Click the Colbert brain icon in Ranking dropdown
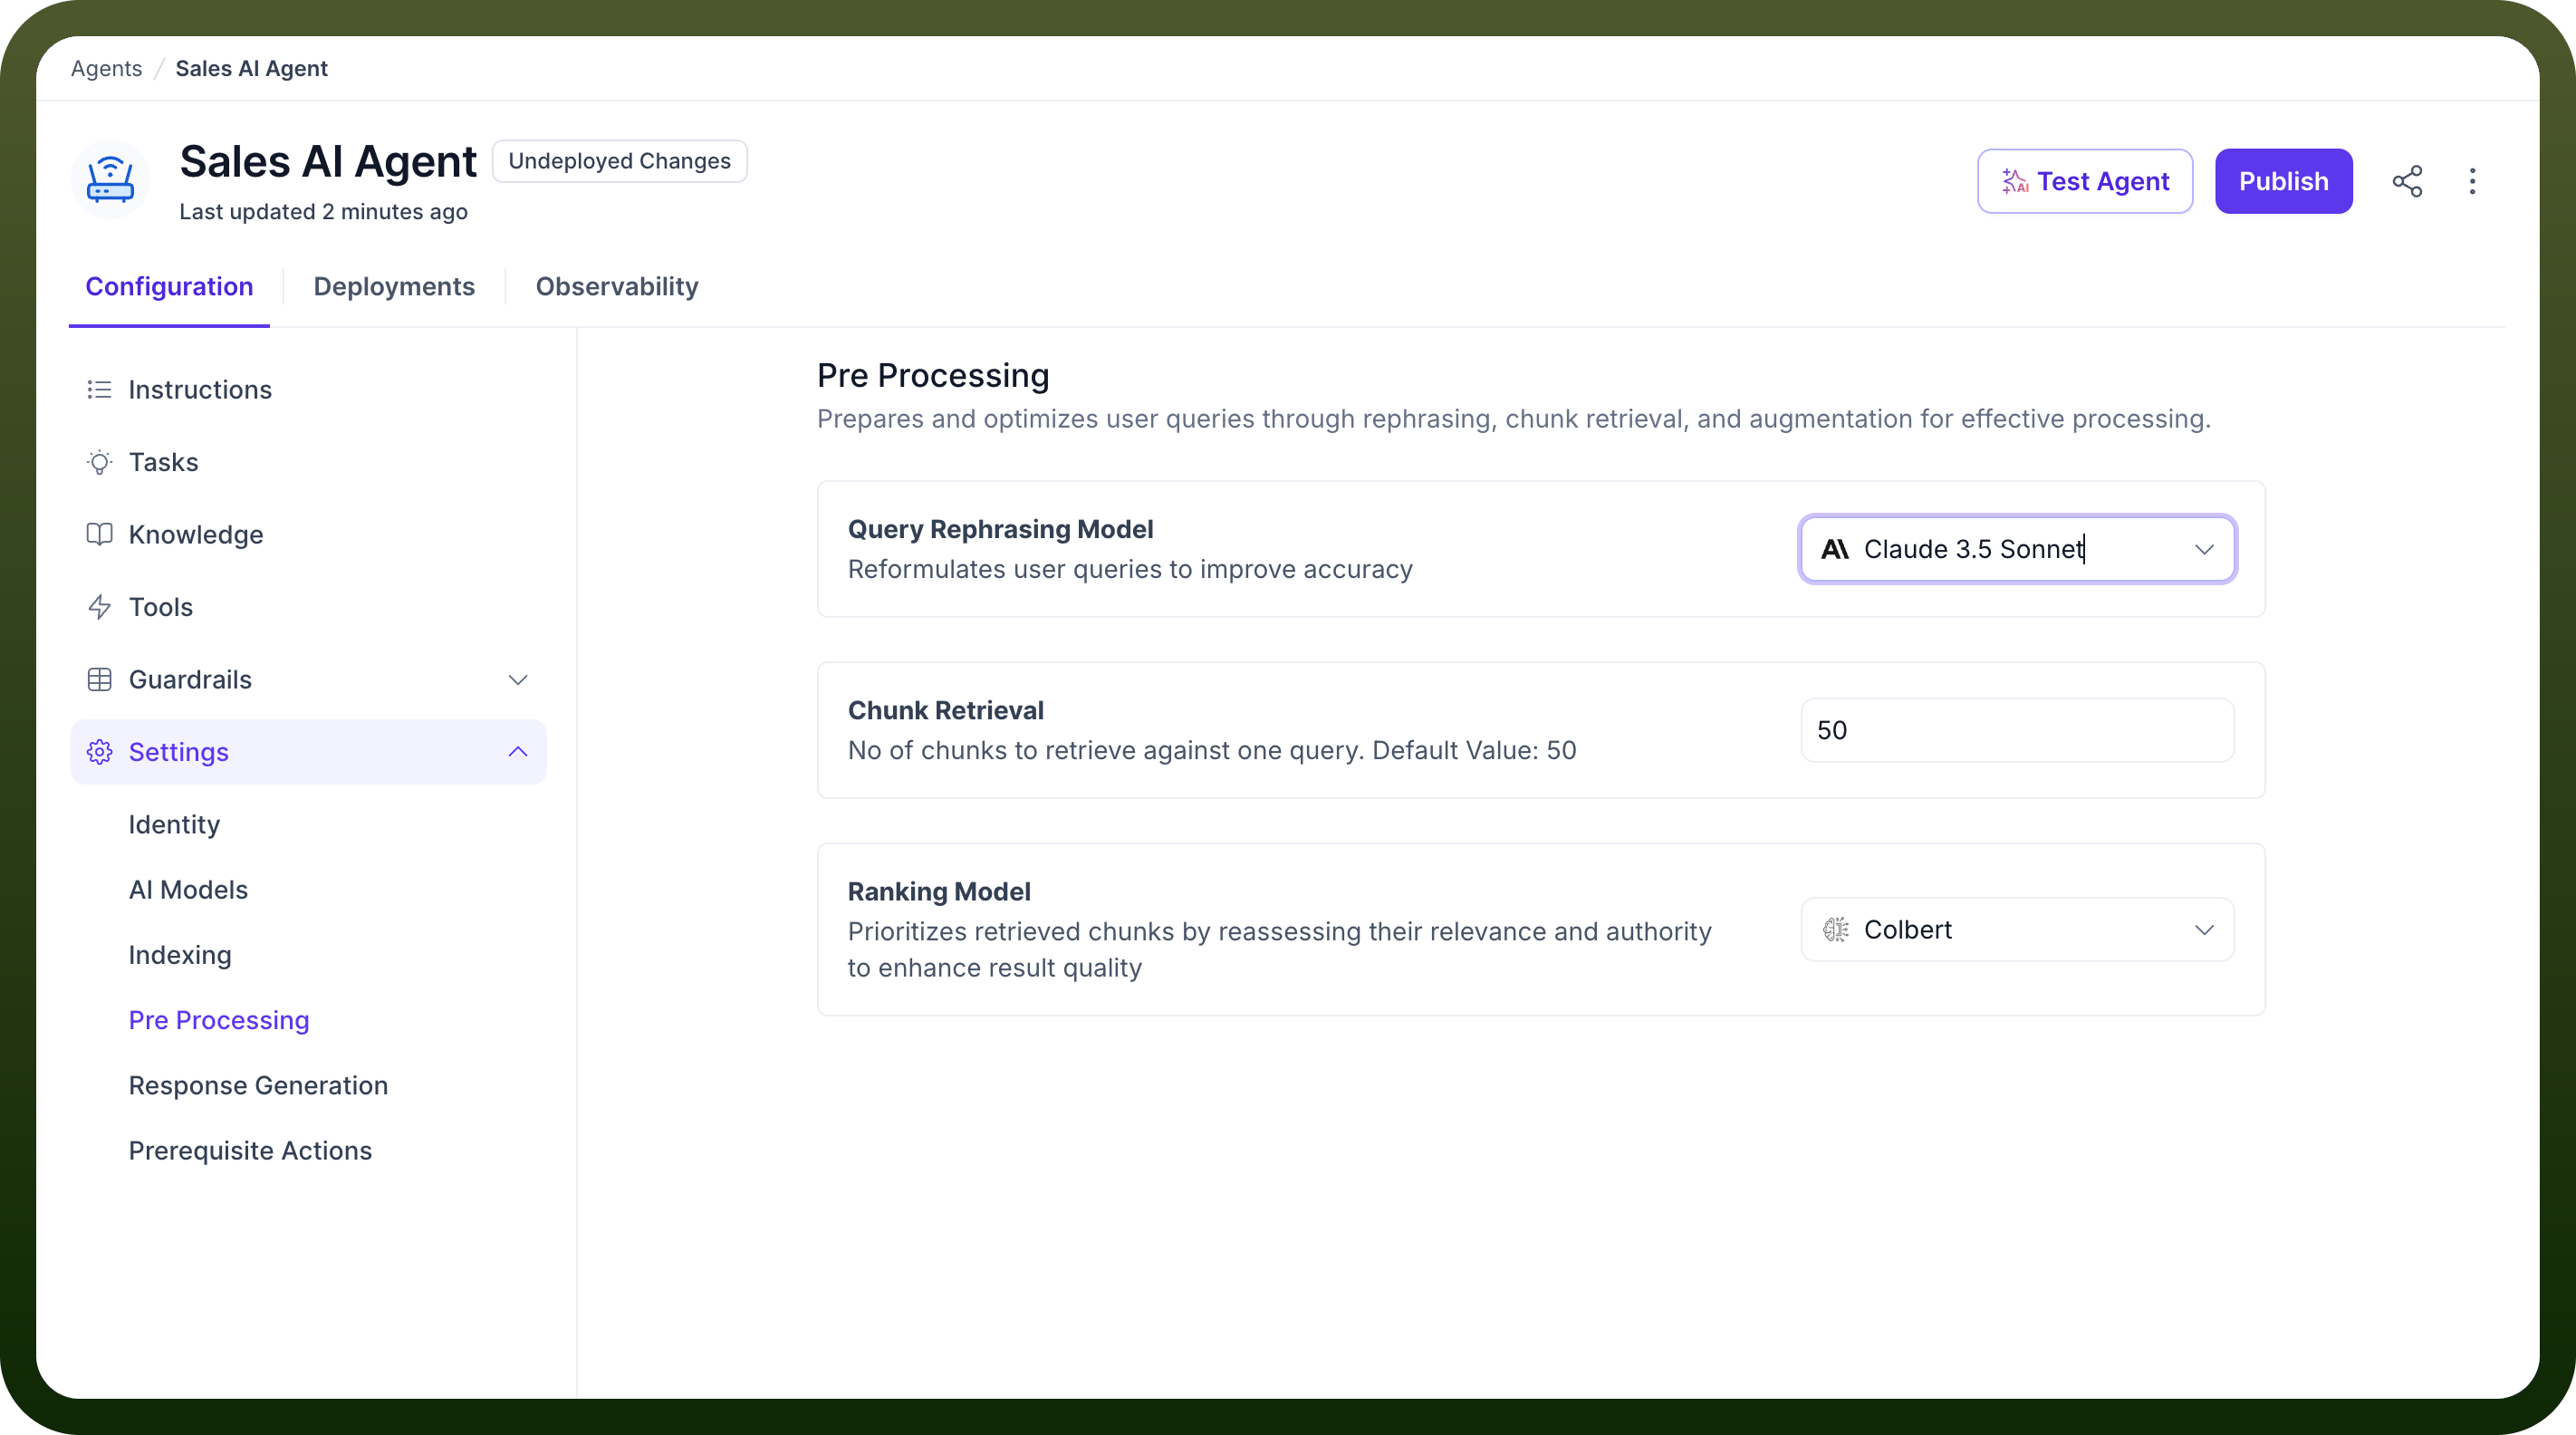Image resolution: width=2576 pixels, height=1435 pixels. click(x=1835, y=930)
